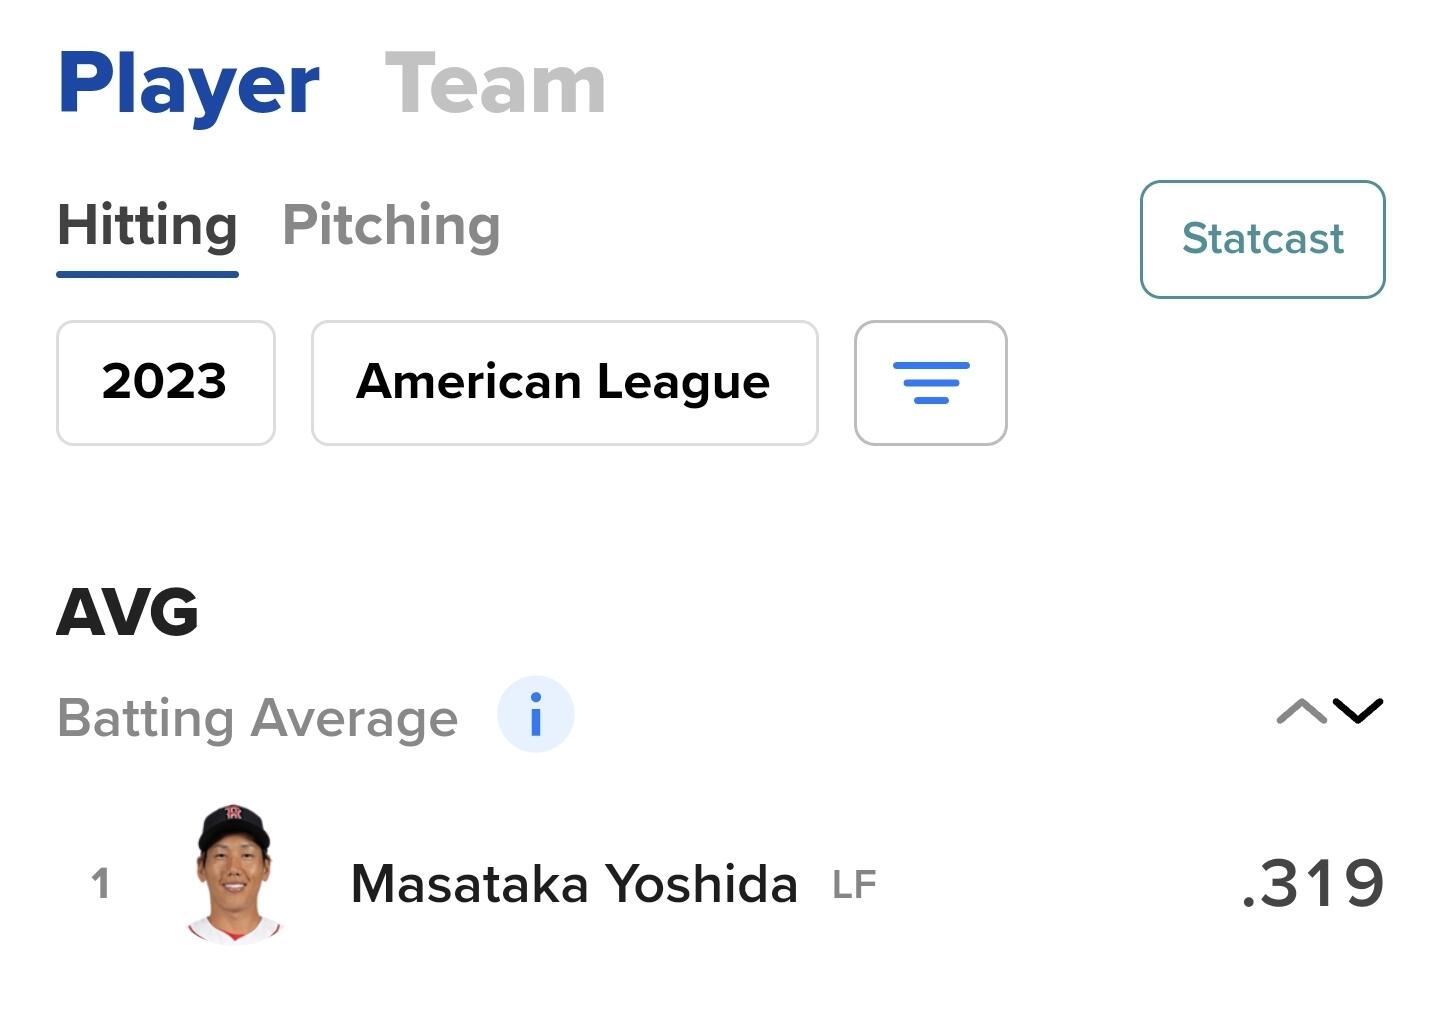Click the LF position label

pyautogui.click(x=854, y=885)
